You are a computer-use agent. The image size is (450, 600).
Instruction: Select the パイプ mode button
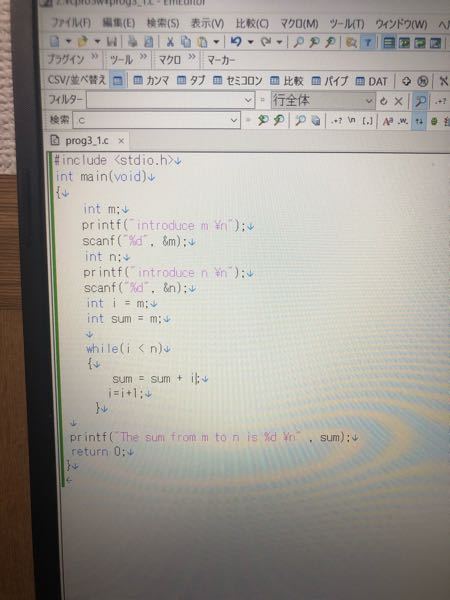330,81
